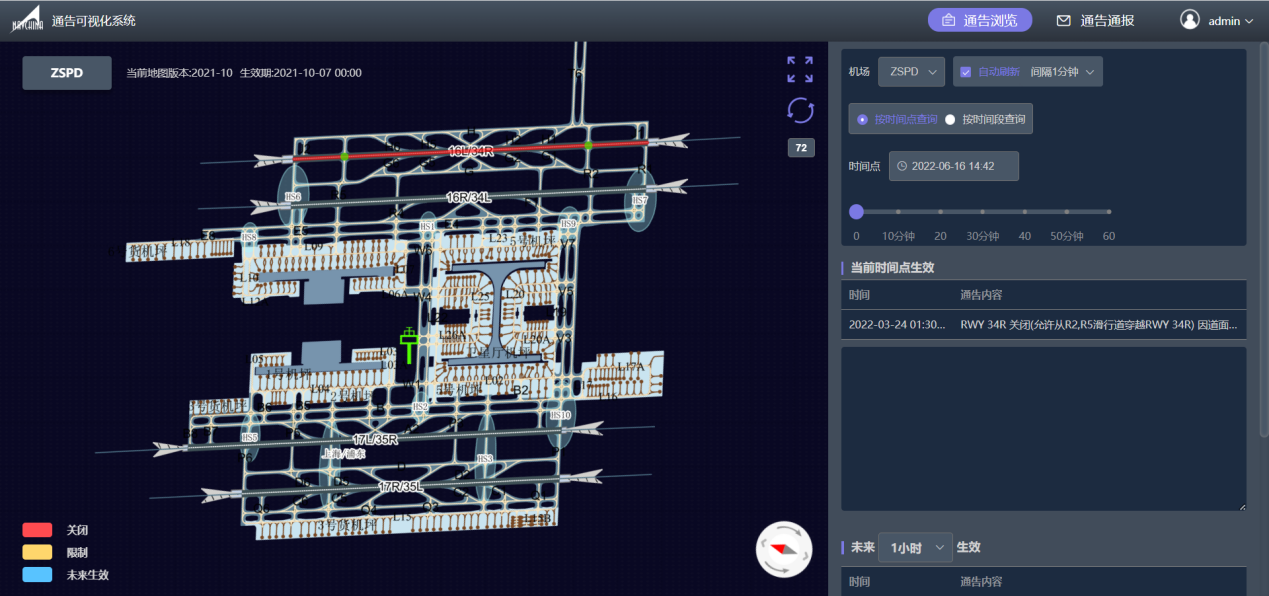Viewport: 1269px width, 596px height.
Task: Click the ZSPD button above map
Action: coord(67,73)
